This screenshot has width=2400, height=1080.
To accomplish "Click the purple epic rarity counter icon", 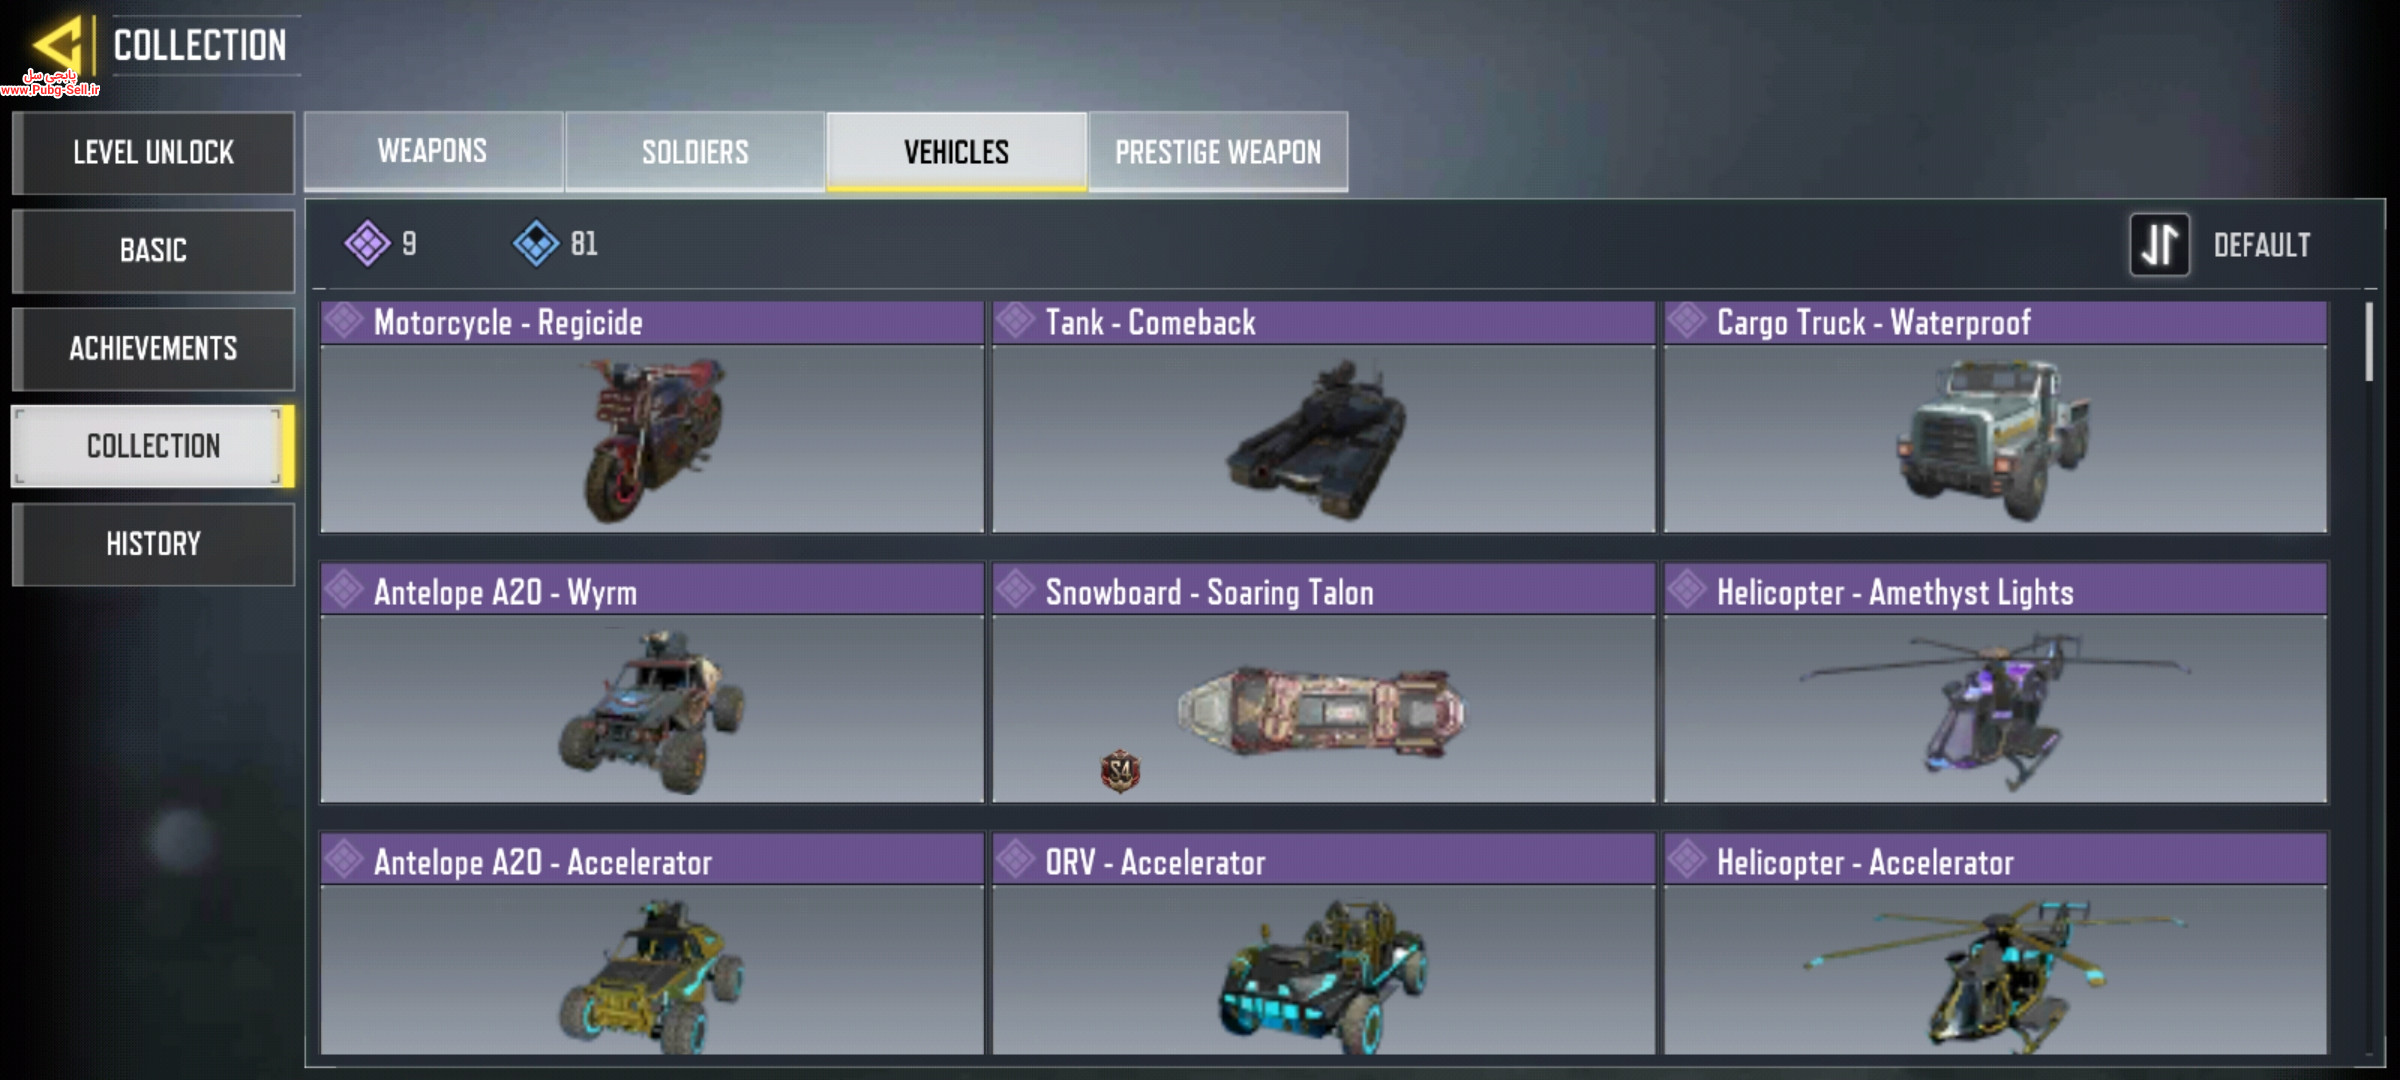I will (367, 243).
